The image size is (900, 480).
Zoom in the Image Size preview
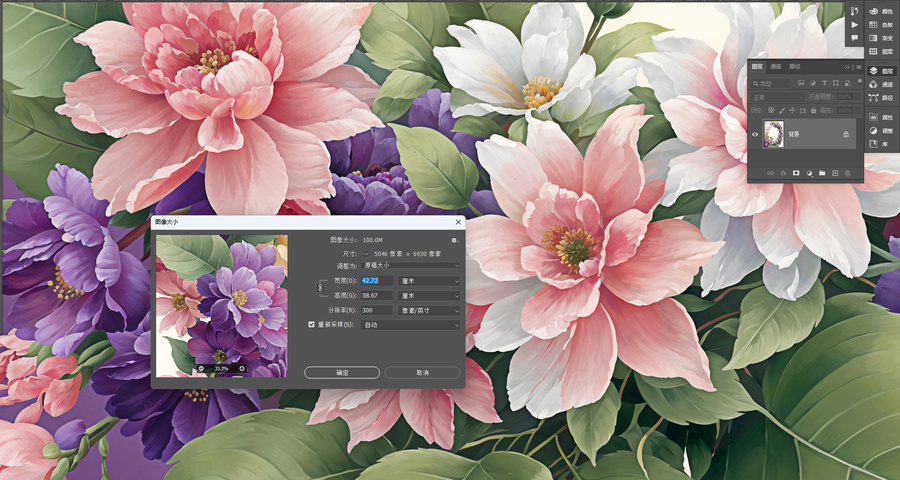tap(242, 369)
